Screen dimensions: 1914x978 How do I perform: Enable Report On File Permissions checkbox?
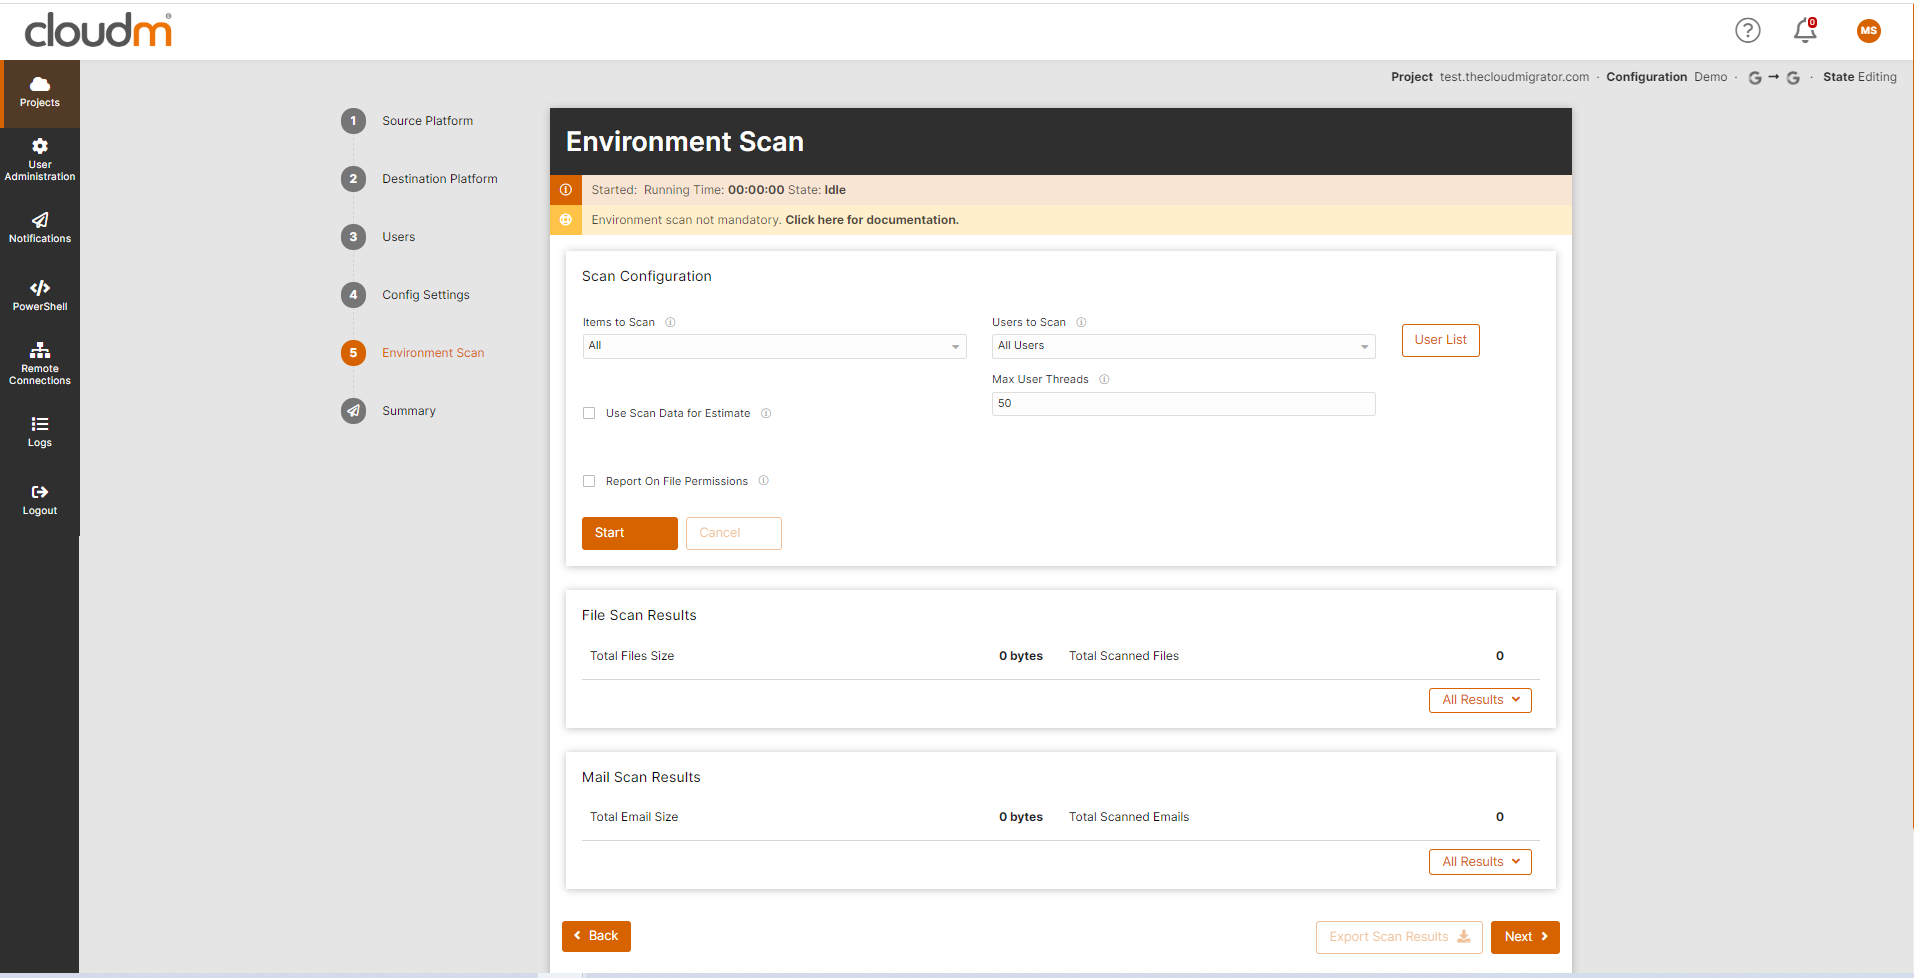tap(589, 481)
